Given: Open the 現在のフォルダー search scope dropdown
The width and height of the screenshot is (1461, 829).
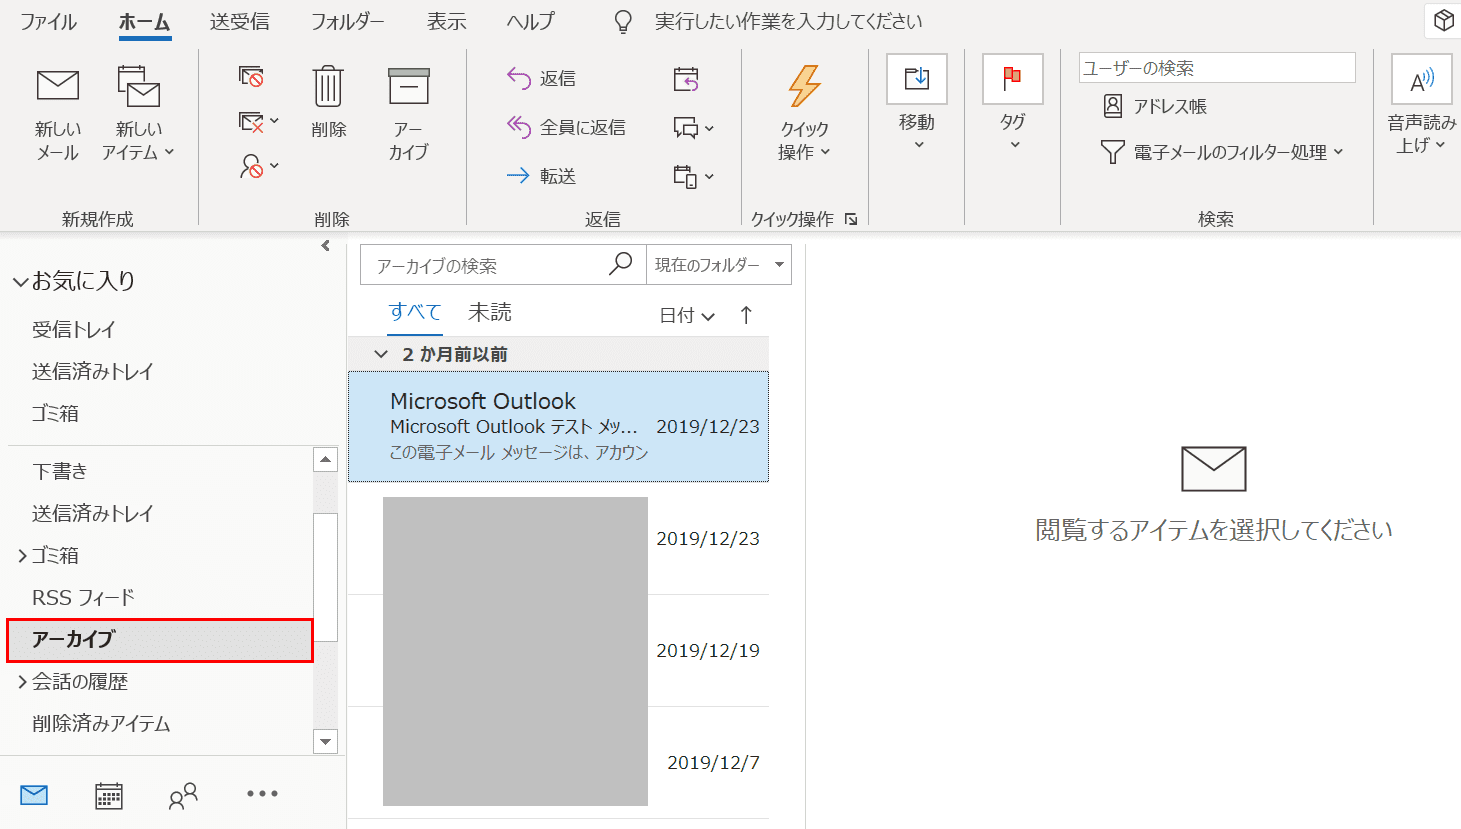Looking at the screenshot, I should (x=718, y=265).
